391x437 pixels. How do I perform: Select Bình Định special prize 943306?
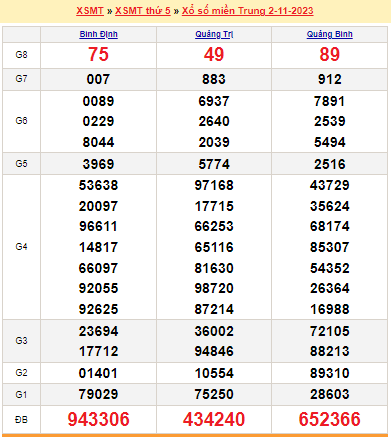coord(98,419)
